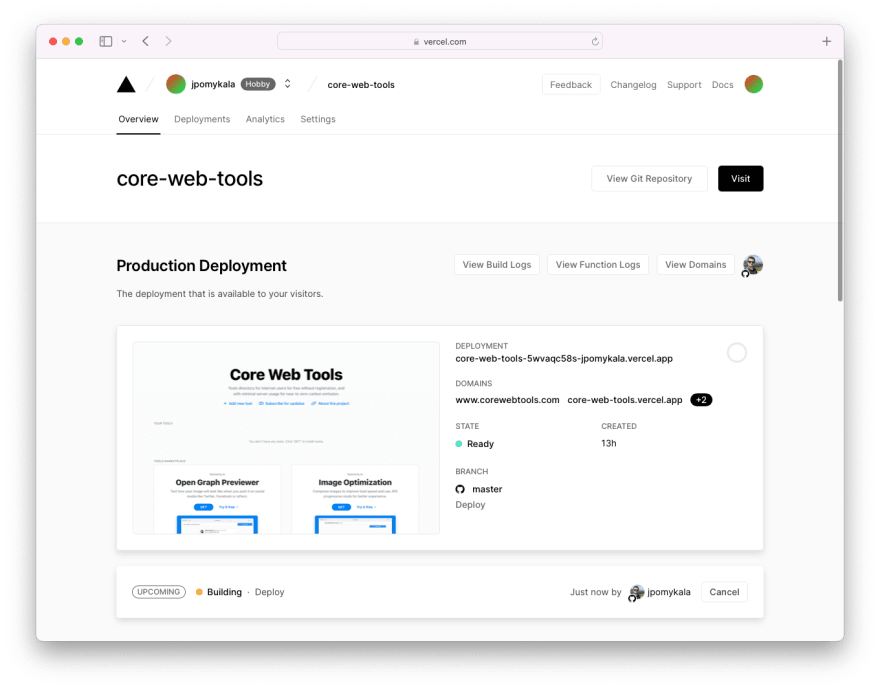
Task: Click the GitHub icon beside master
Action: 460,489
